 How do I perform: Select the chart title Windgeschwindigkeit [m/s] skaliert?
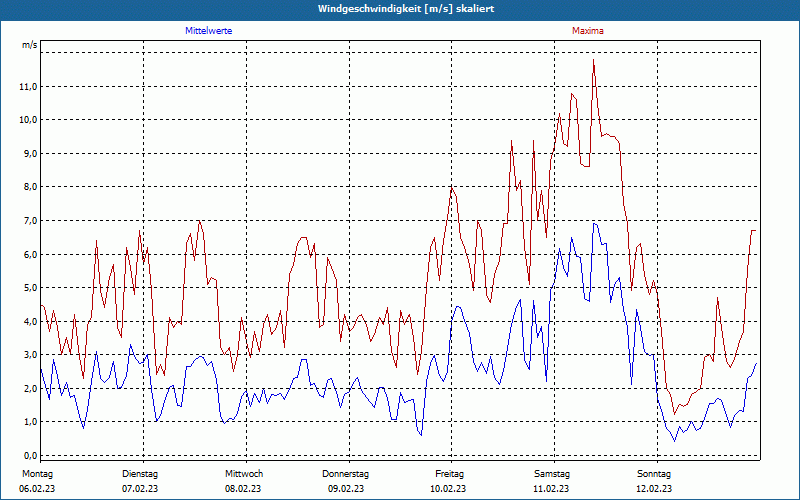click(x=406, y=9)
